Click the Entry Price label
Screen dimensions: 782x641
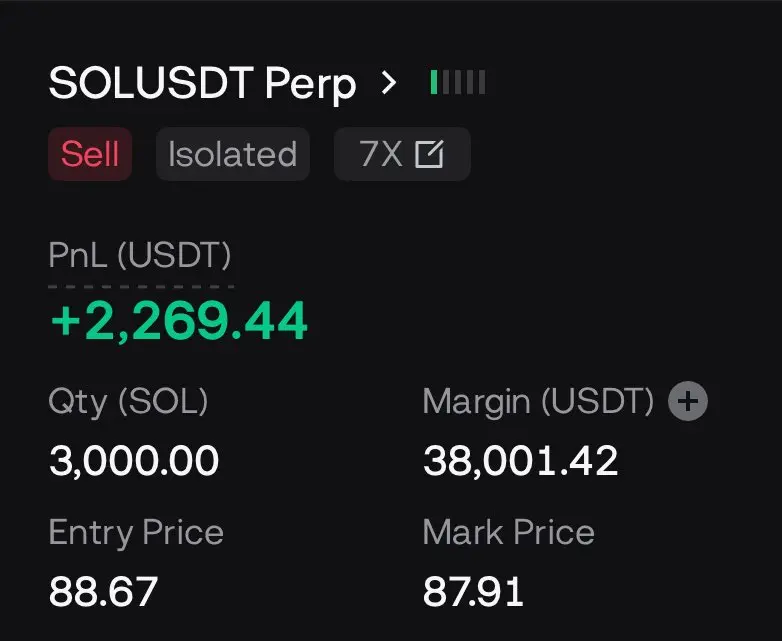point(136,533)
